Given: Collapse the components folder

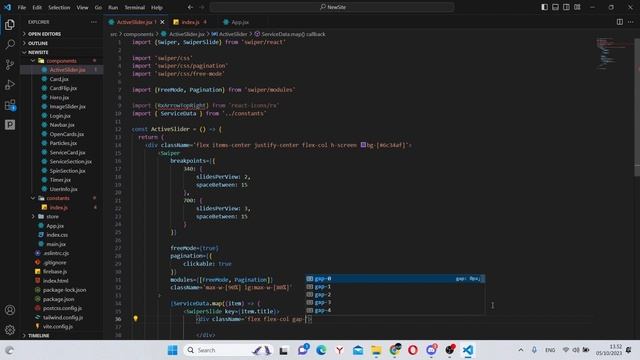Looking at the screenshot, I should coord(61,61).
